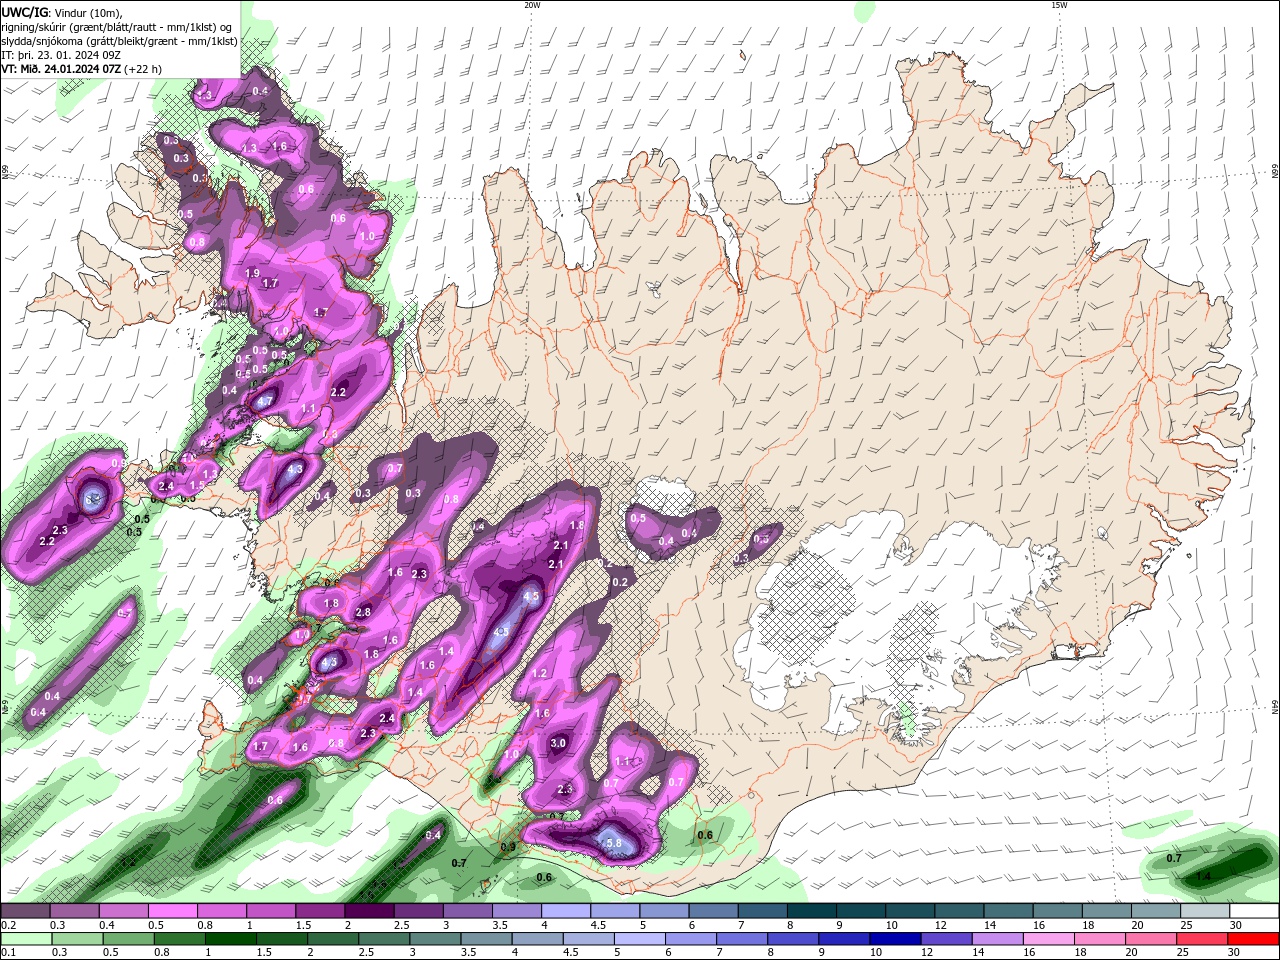Click the pale green swatch right of 0.1 in bottom legend
This screenshot has height=960, width=1280.
pos(26,939)
